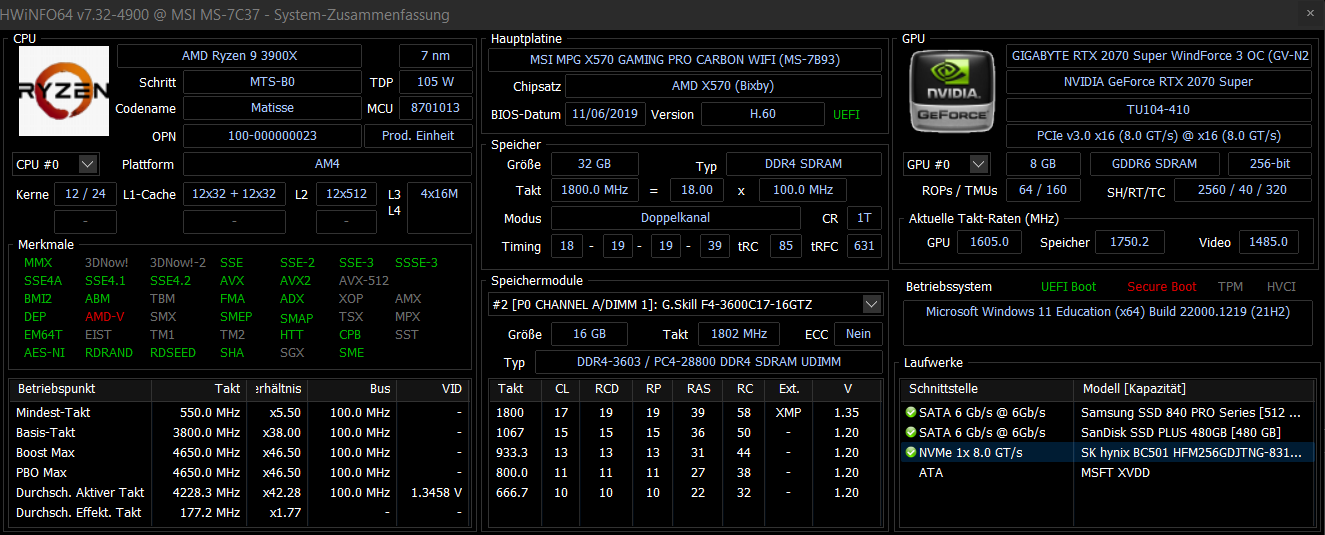Click the Durchsch. Aktiver Takt row
This screenshot has height=535, width=1325.
tap(238, 493)
